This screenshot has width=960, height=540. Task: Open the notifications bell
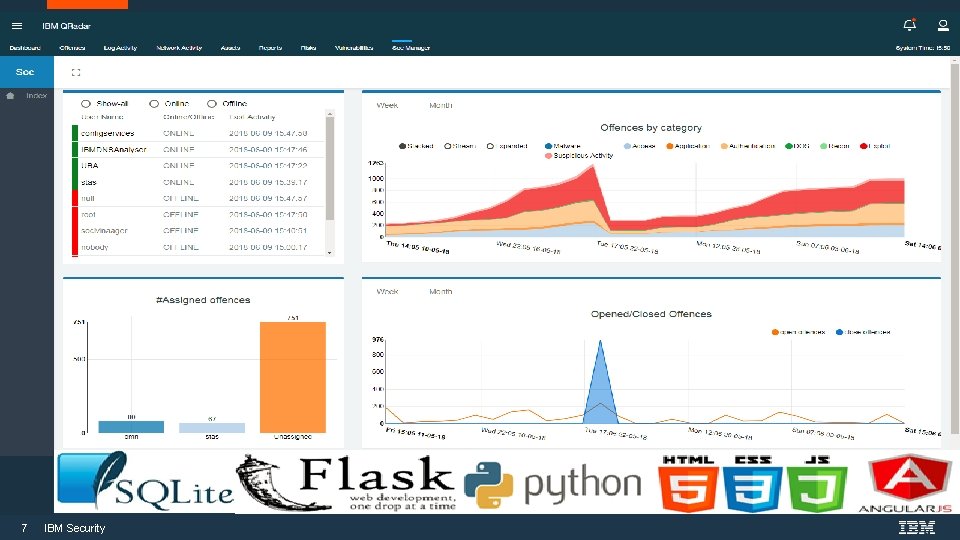point(909,25)
